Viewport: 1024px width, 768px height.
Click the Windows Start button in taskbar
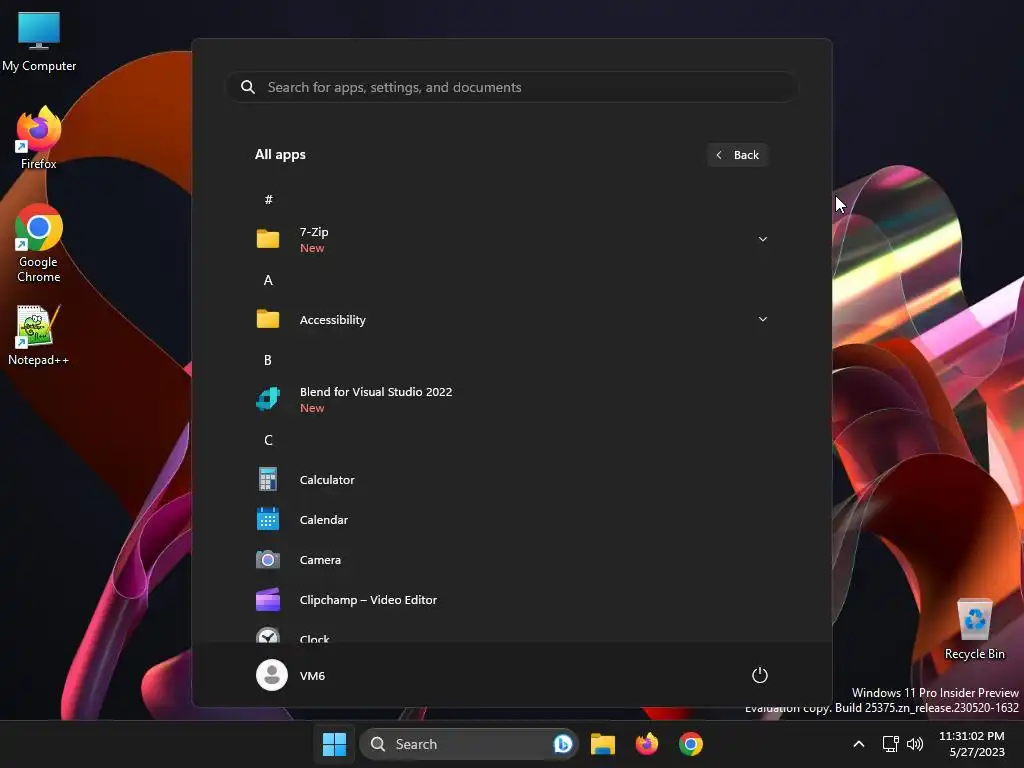(x=334, y=744)
